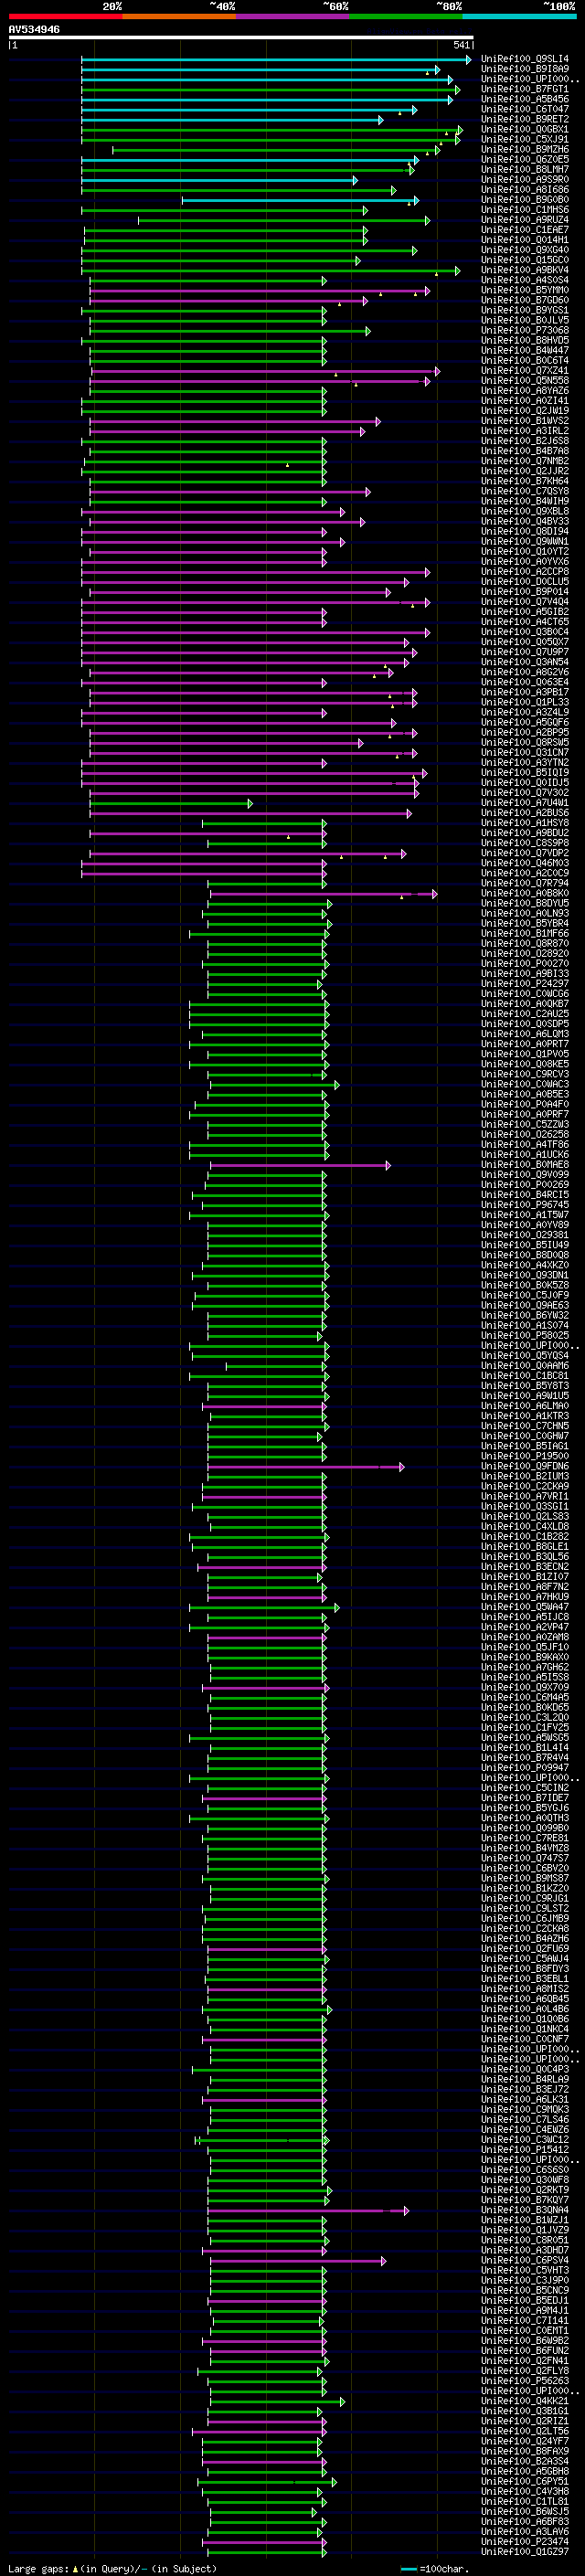This screenshot has height=2576, width=585.
Task: Select the UniRef100_Q7V4Q4 label
Action: (525, 601)
